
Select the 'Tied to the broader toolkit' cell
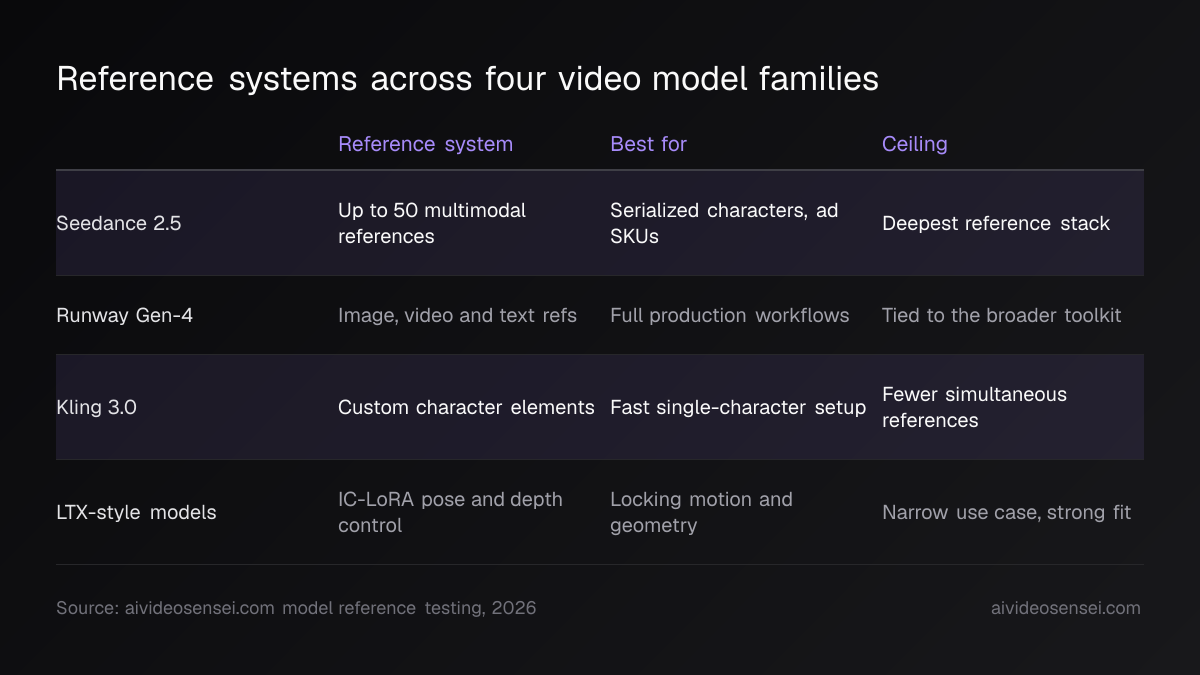[x=1001, y=315]
